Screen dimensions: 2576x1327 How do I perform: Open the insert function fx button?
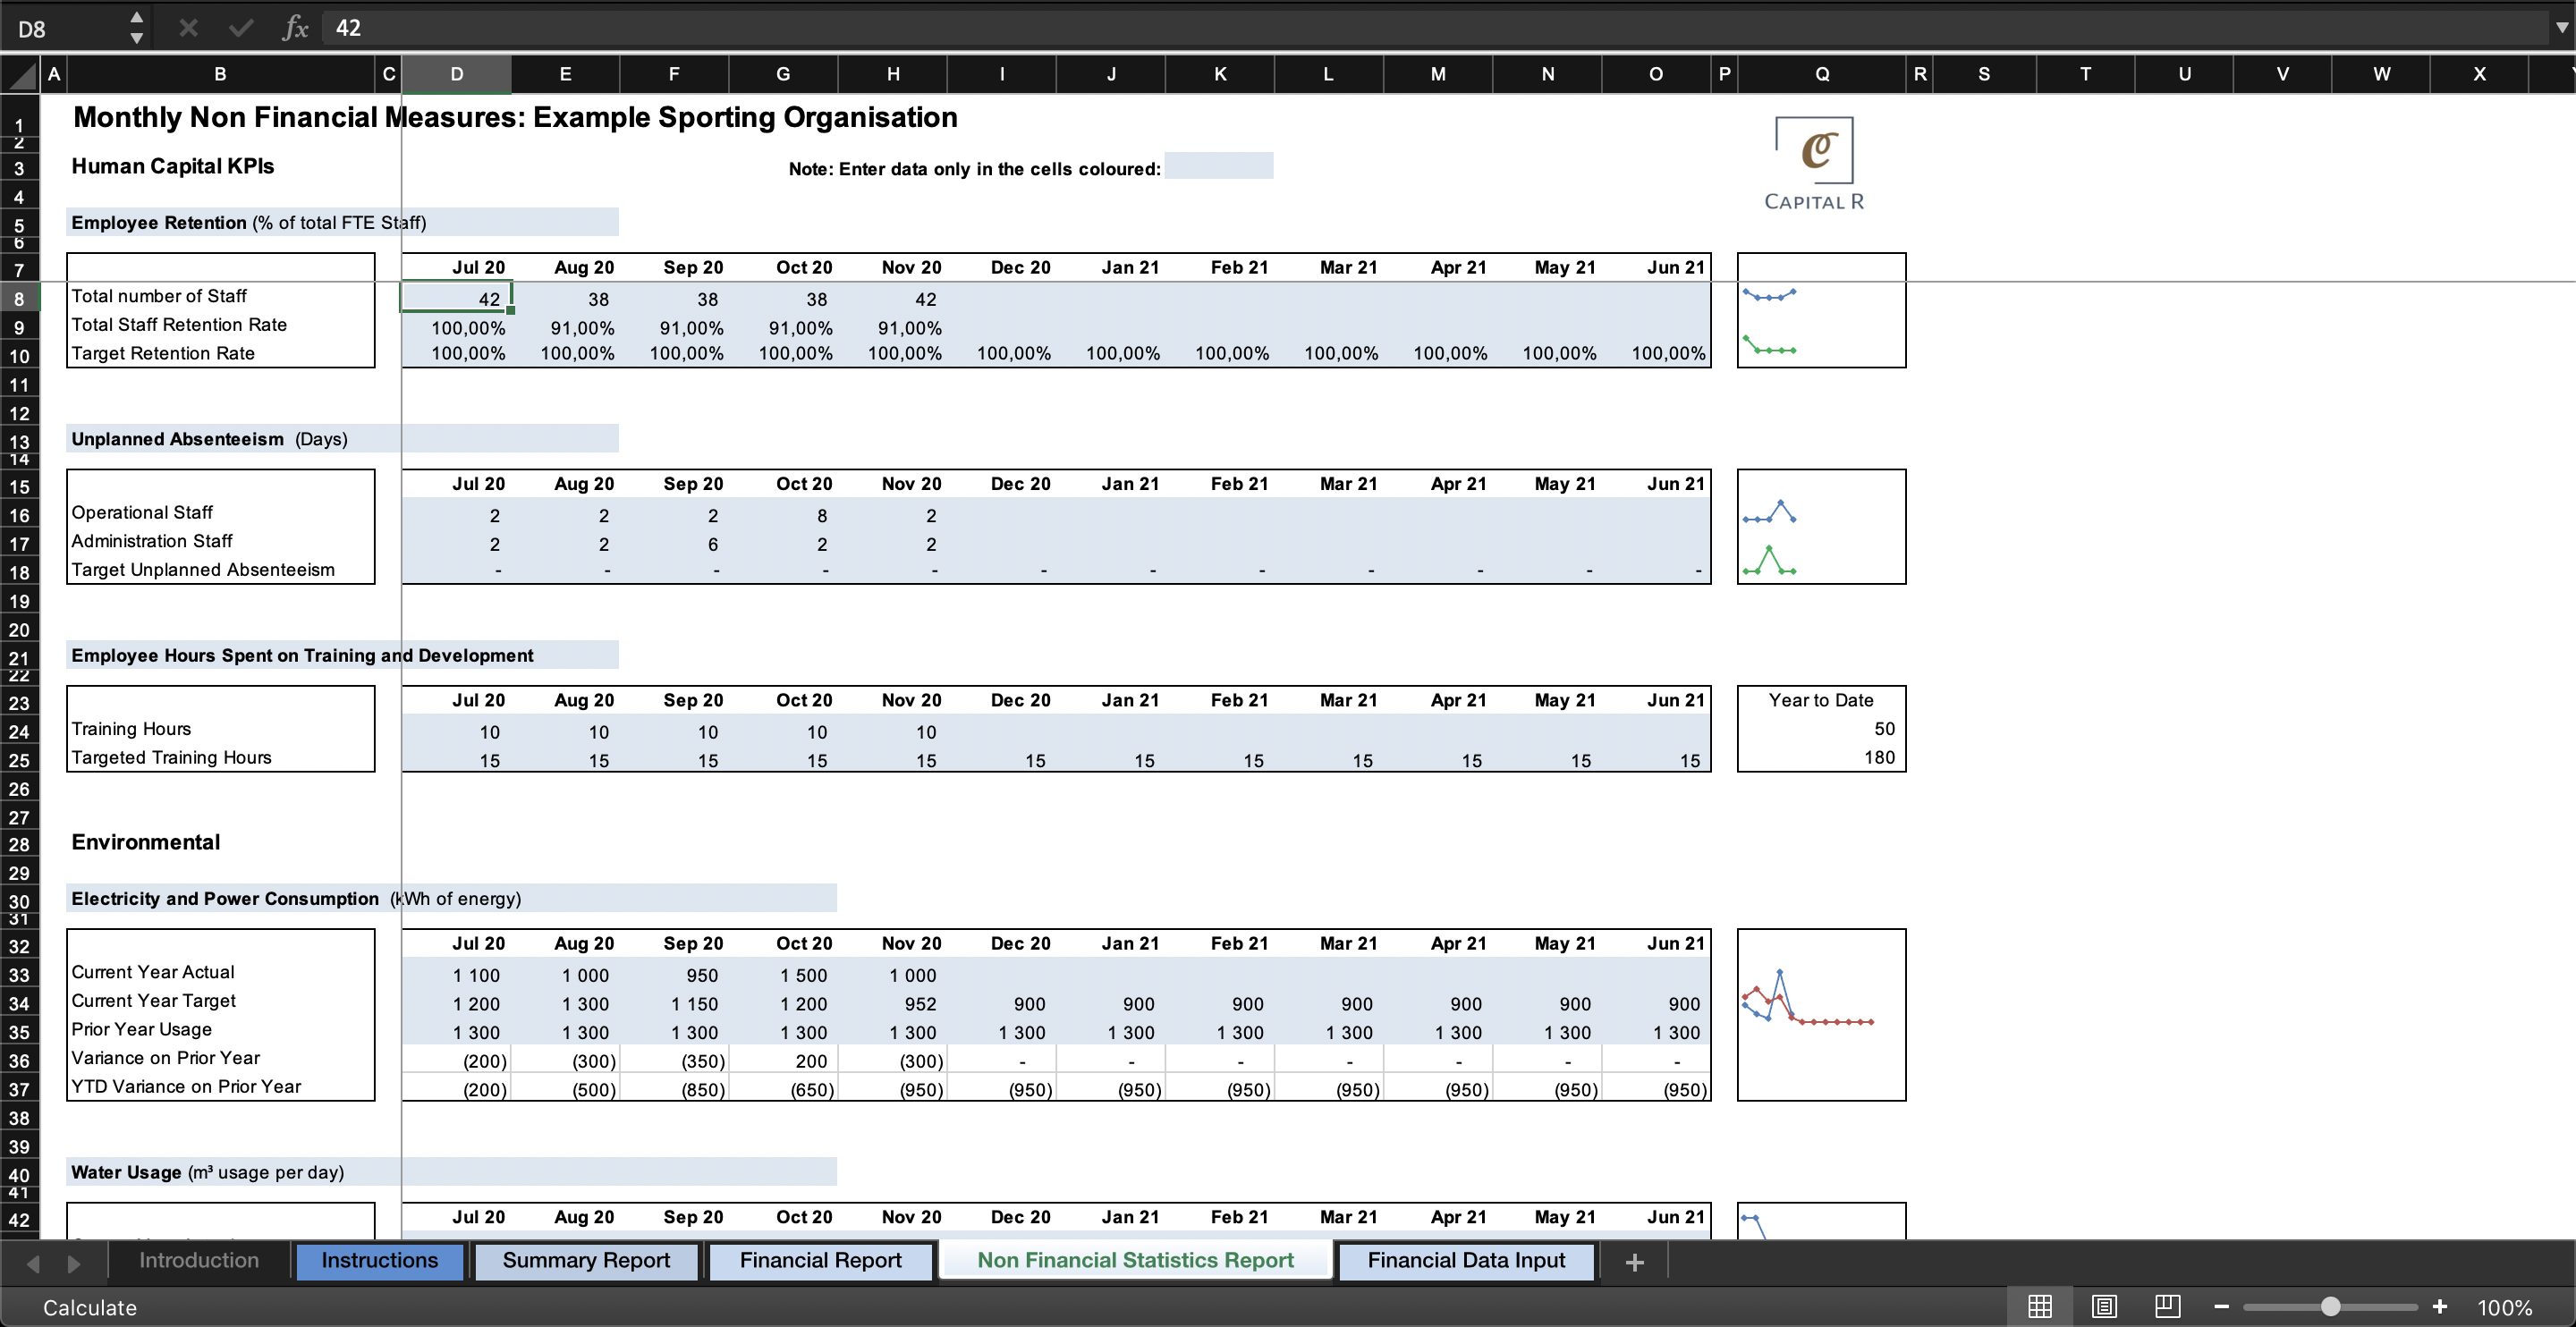(295, 28)
